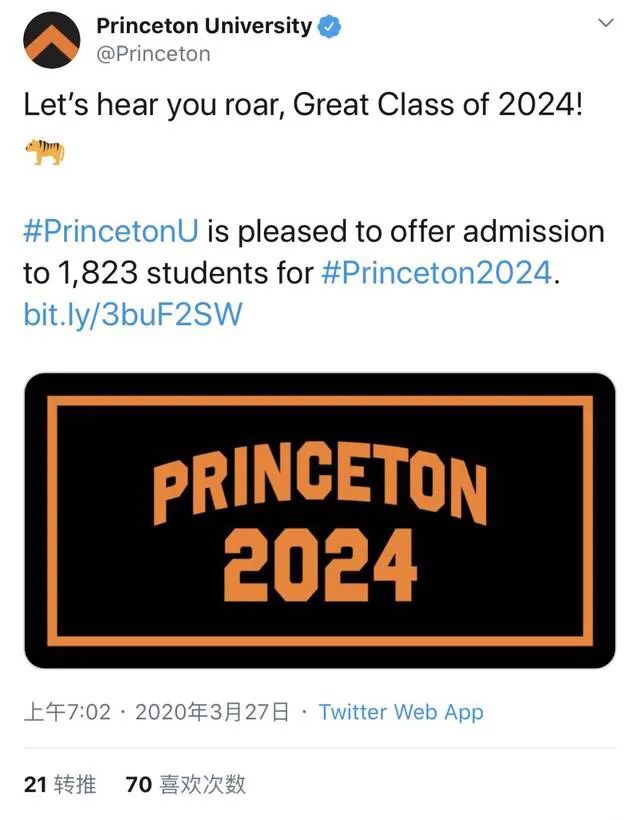Viewport: 640px width, 820px height.
Task: View the 21 转推 retweets list
Action: coord(60,784)
